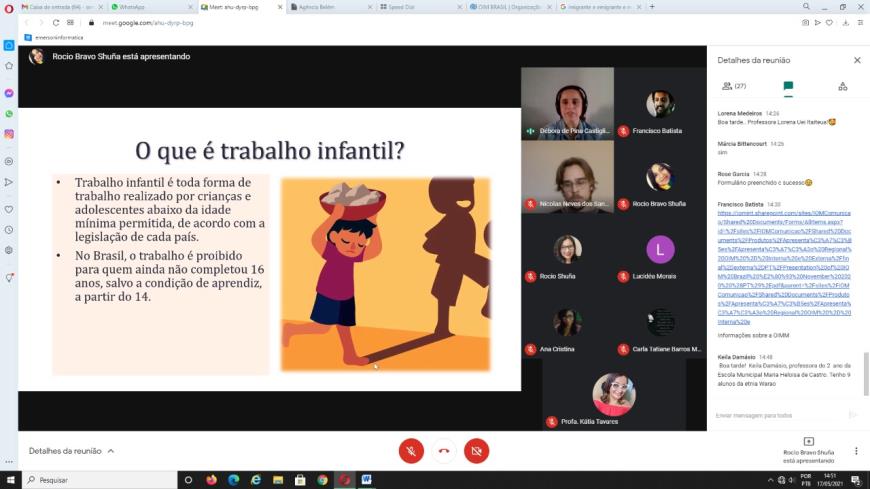Open the three-dot more options menu
This screenshot has height=489, width=870.
855,451
